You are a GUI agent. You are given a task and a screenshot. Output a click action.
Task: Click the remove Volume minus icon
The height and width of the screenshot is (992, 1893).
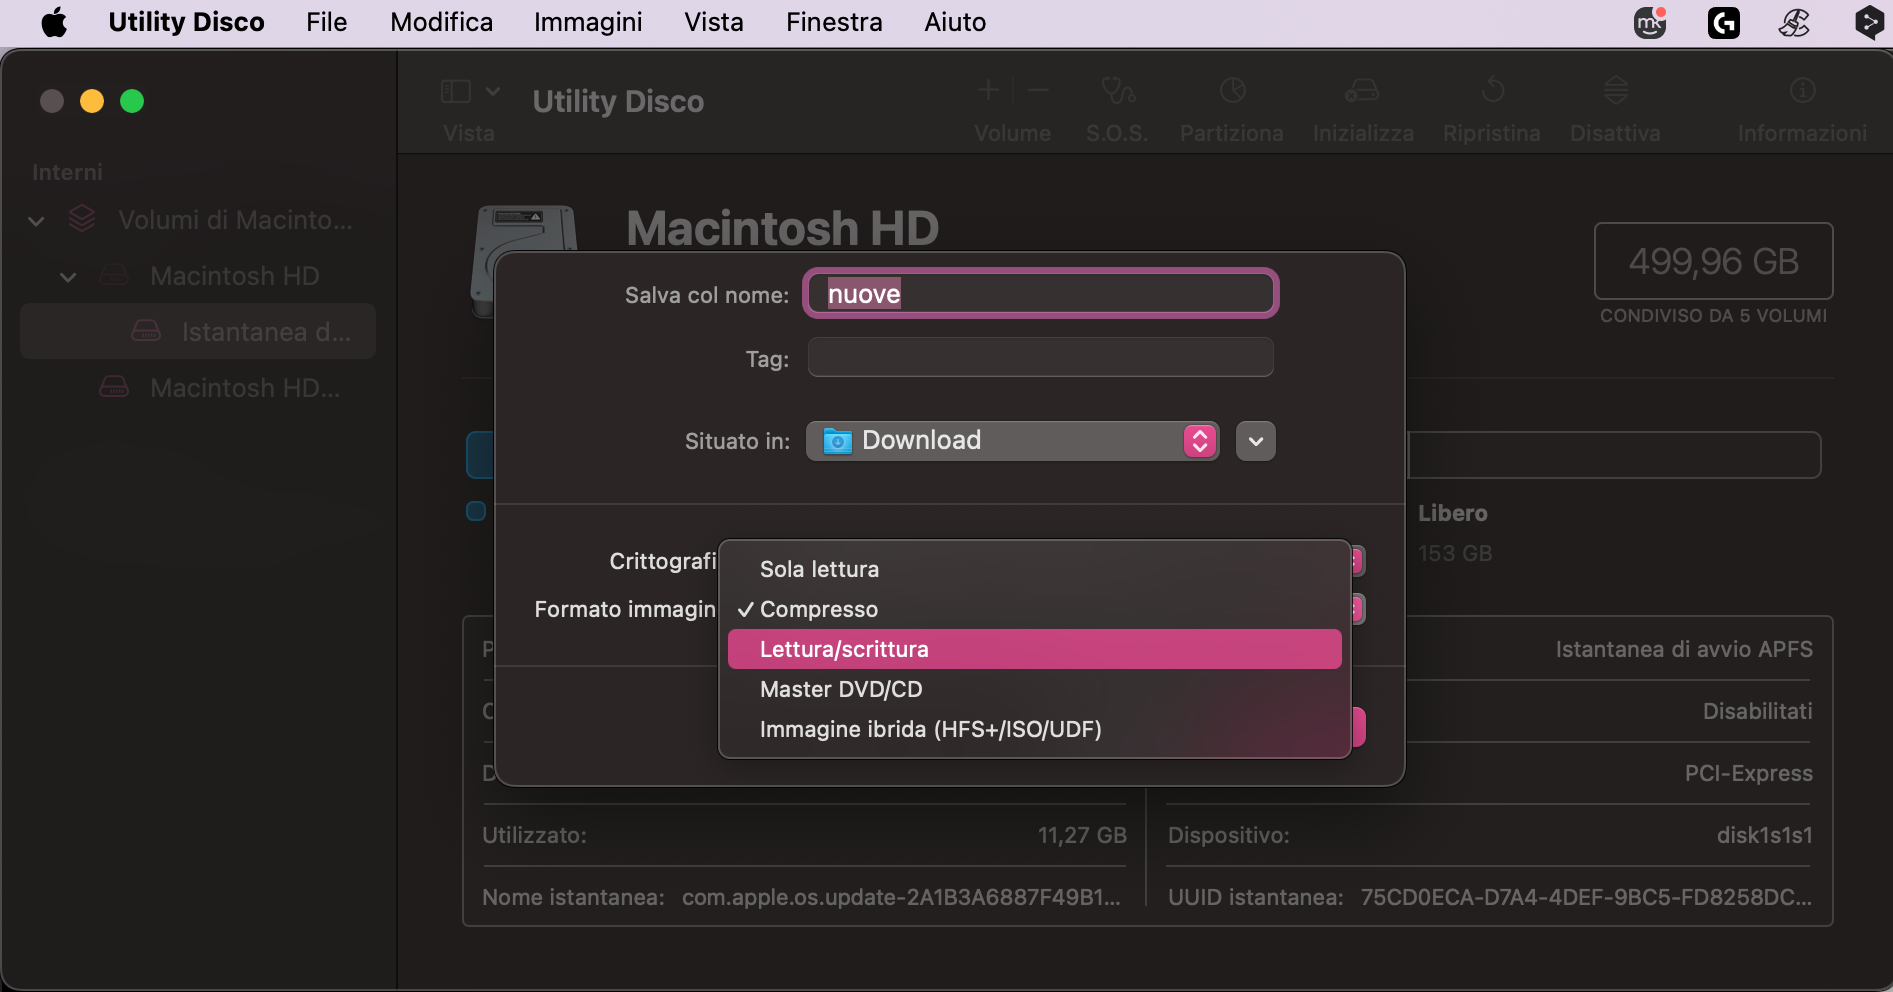pos(1039,91)
